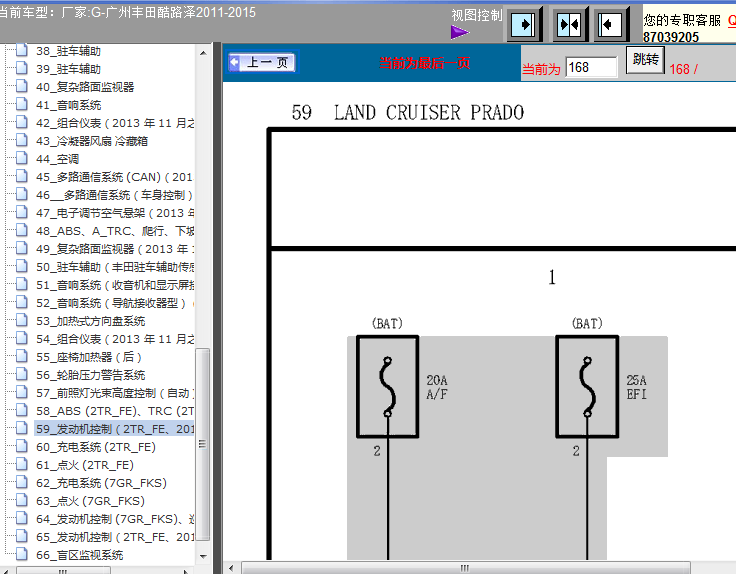Image resolution: width=736 pixels, height=574 pixels.
Task: Select 43_冷凝器风扇 冷藏箱 entry
Action: tap(92, 141)
